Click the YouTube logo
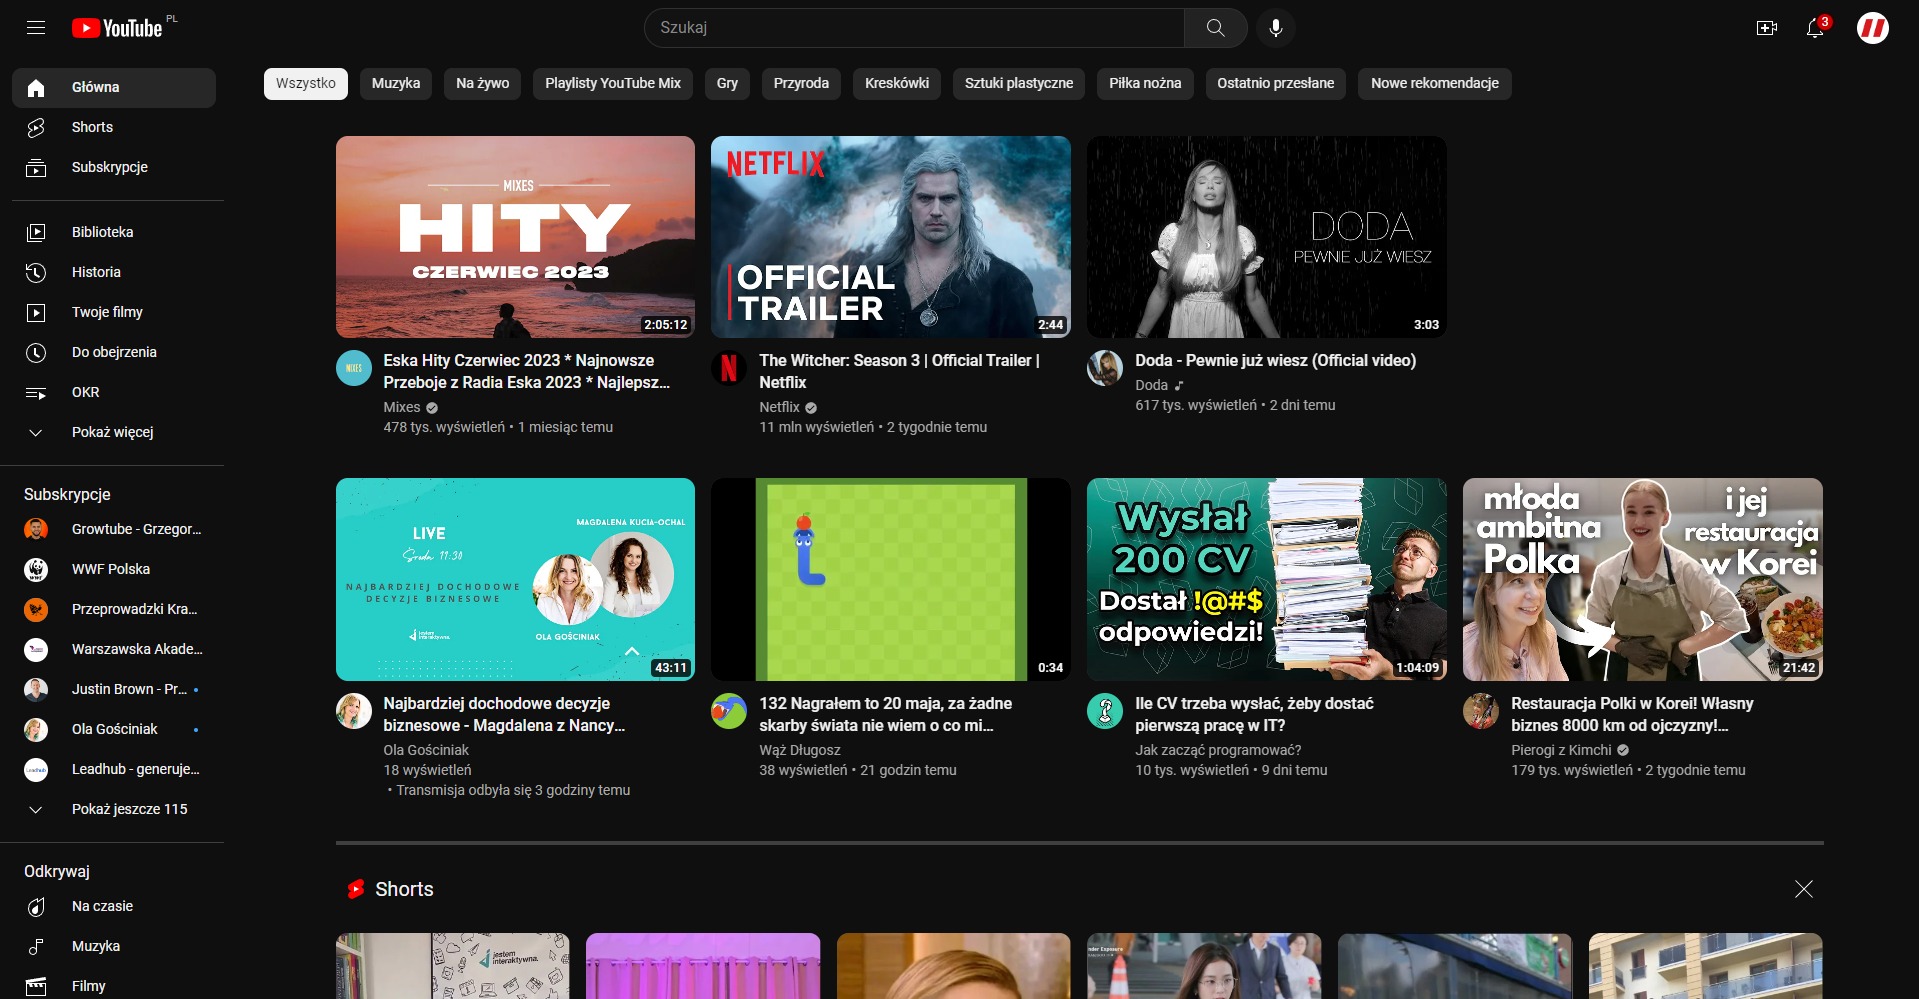 pyautogui.click(x=117, y=28)
